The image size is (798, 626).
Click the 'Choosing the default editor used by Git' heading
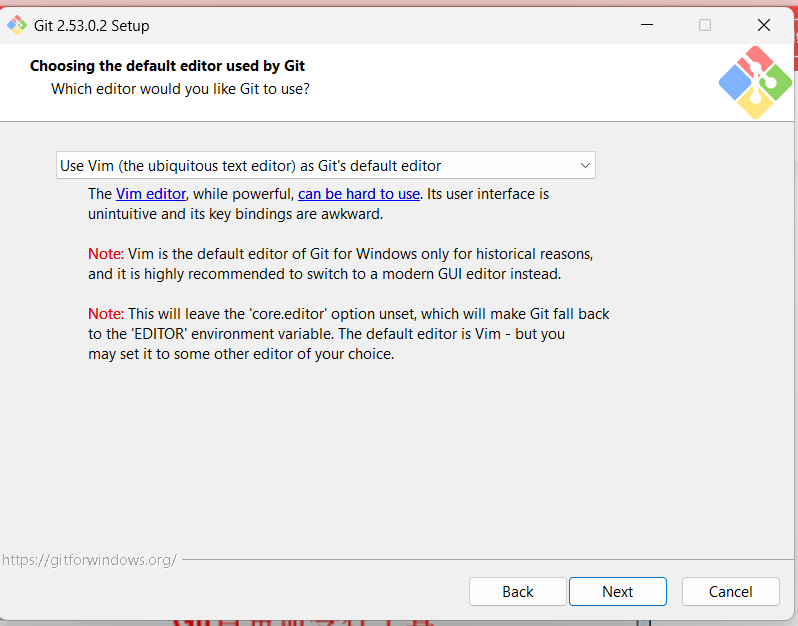pos(167,66)
